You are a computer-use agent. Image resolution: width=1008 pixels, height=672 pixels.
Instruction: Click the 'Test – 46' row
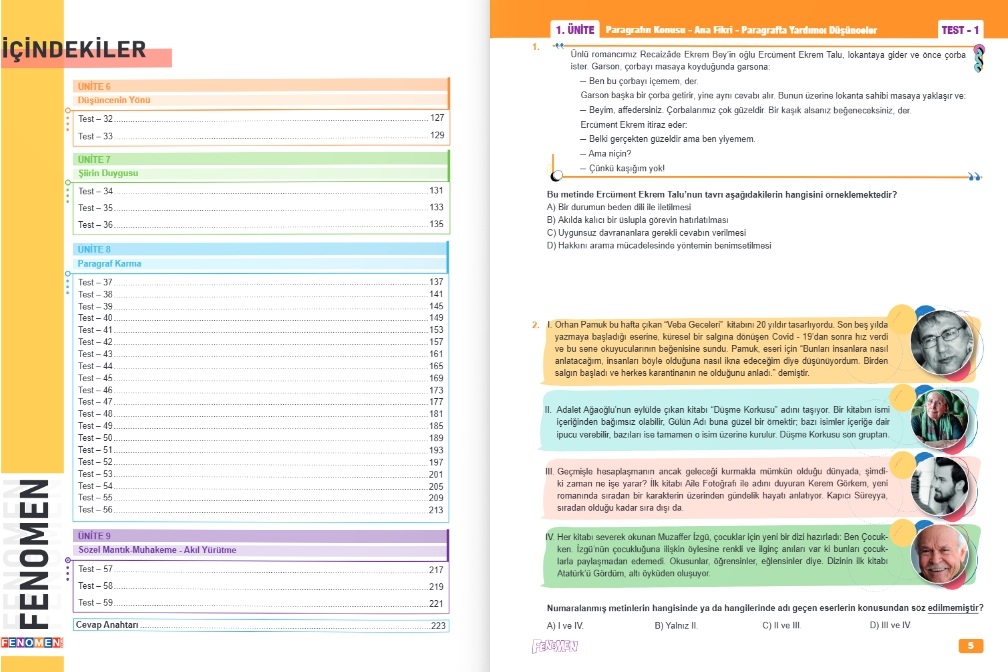[x=260, y=390]
